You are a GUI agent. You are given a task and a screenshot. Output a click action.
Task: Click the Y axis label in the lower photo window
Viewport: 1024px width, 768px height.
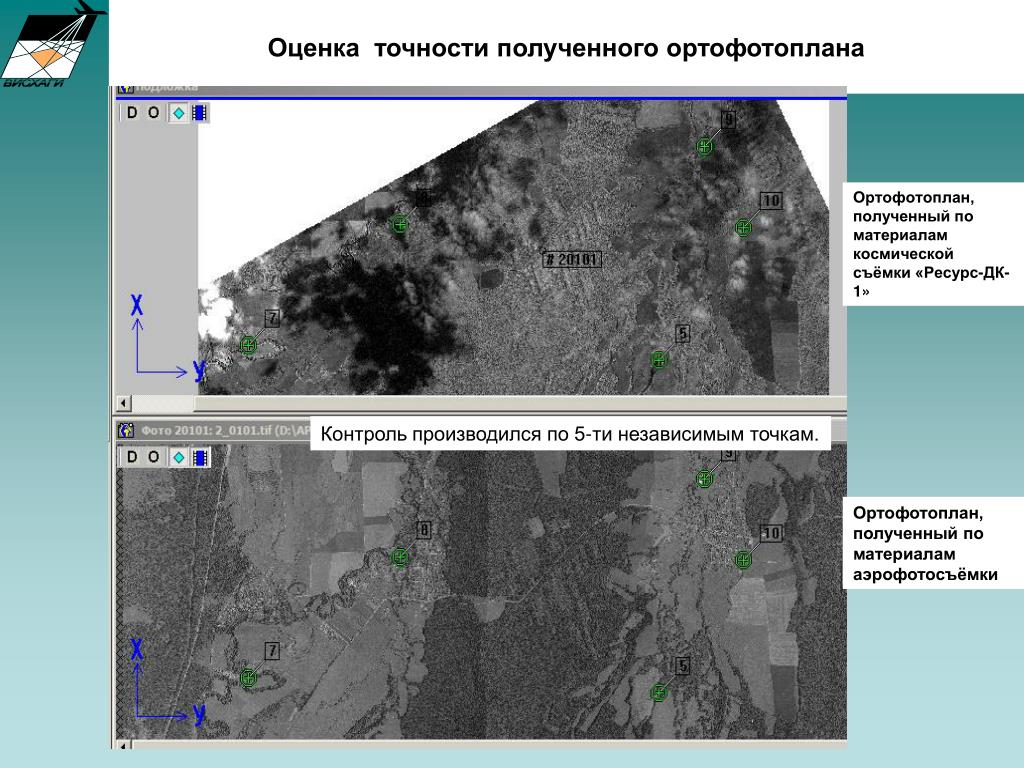[199, 715]
